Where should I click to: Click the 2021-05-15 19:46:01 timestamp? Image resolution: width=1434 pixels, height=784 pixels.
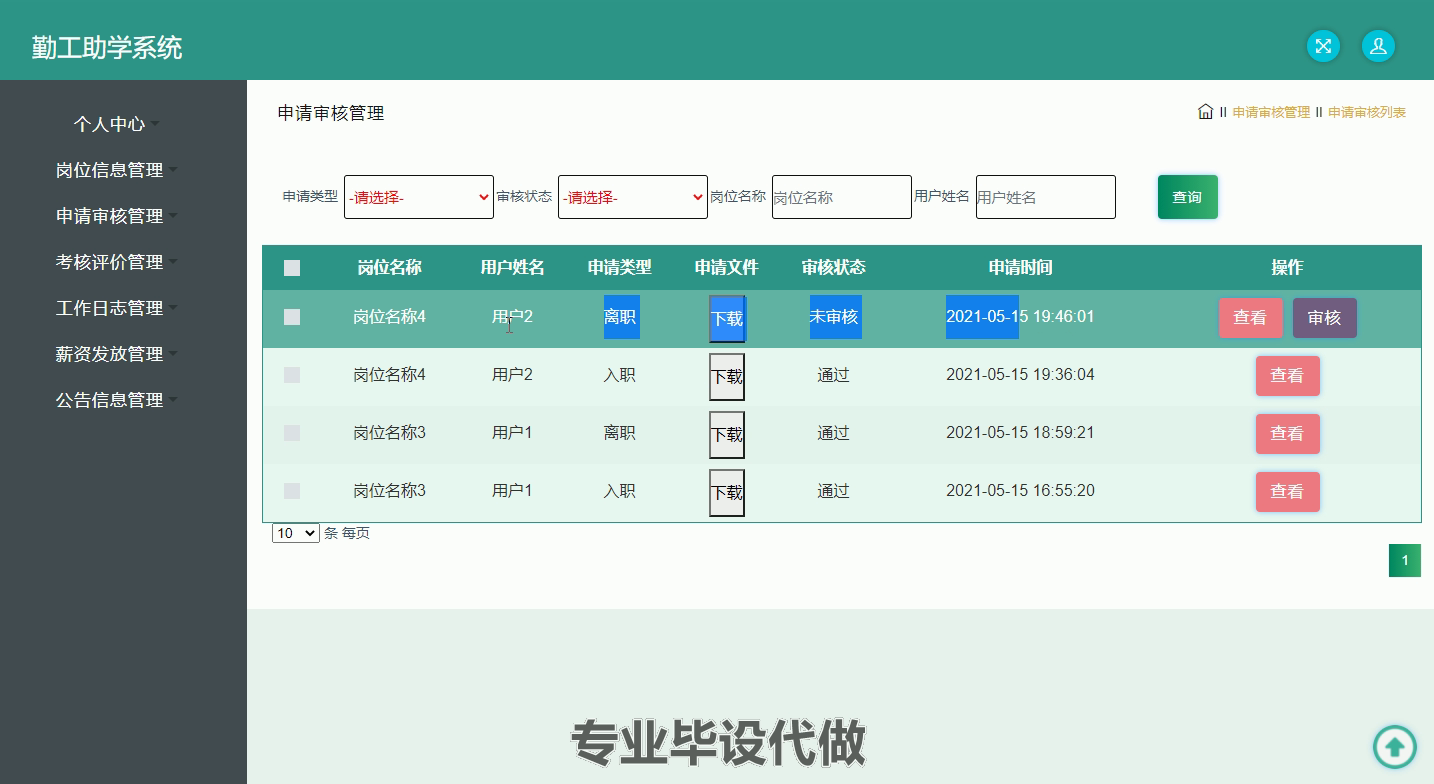[1020, 317]
